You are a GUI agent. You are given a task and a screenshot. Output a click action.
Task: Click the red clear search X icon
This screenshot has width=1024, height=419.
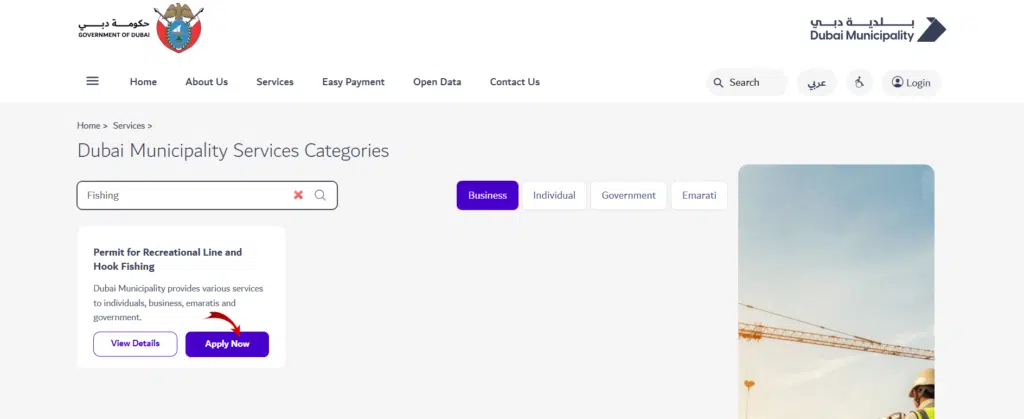tap(298, 195)
